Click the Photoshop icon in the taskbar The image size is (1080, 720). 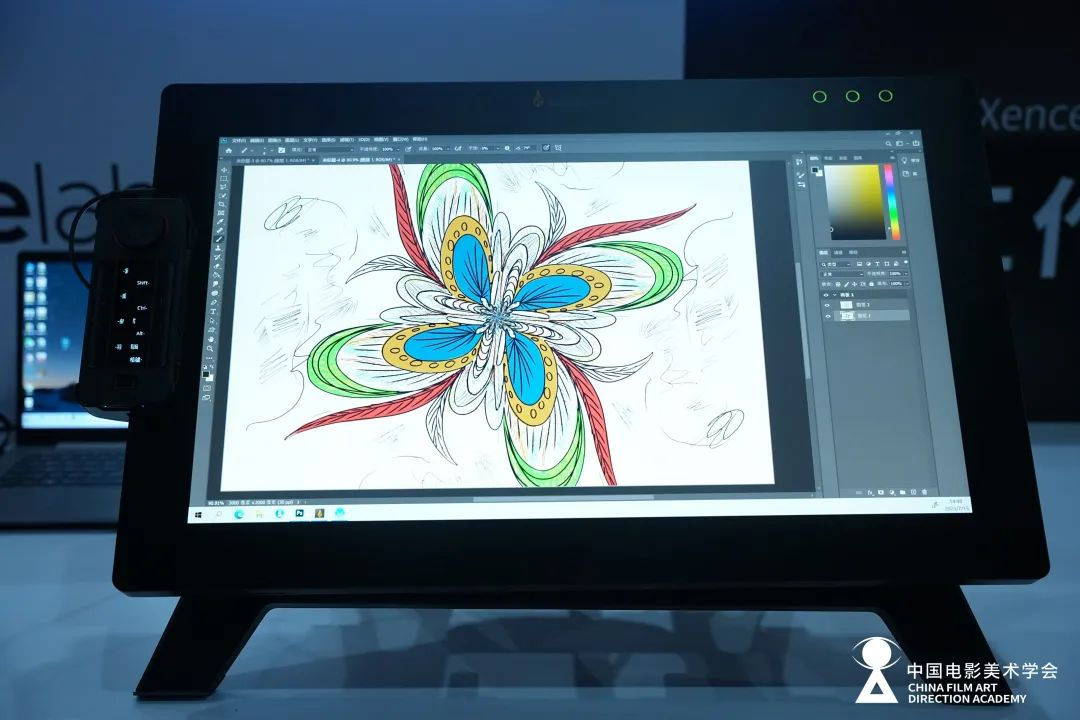pyautogui.click(x=300, y=513)
